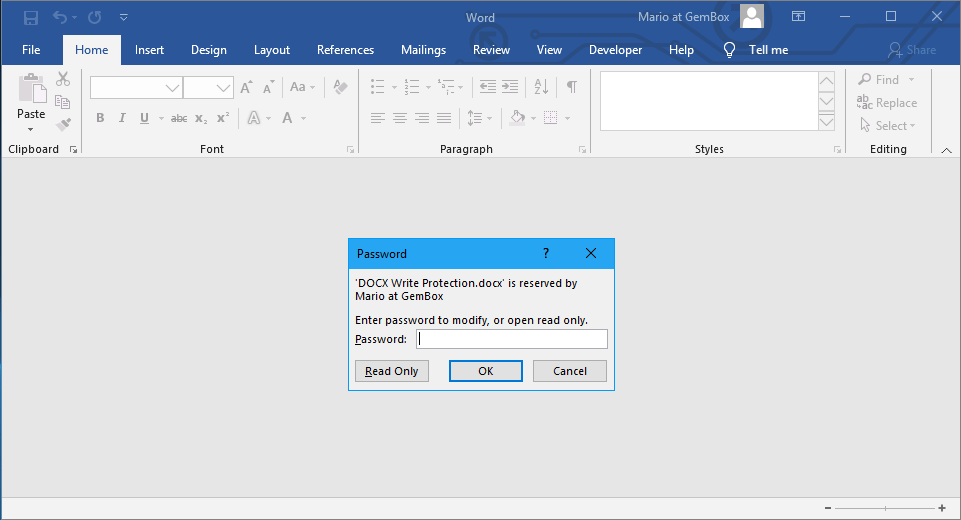Viewport: 961px width, 520px height.
Task: Click the zoom slider in status bar
Action: (x=888, y=509)
